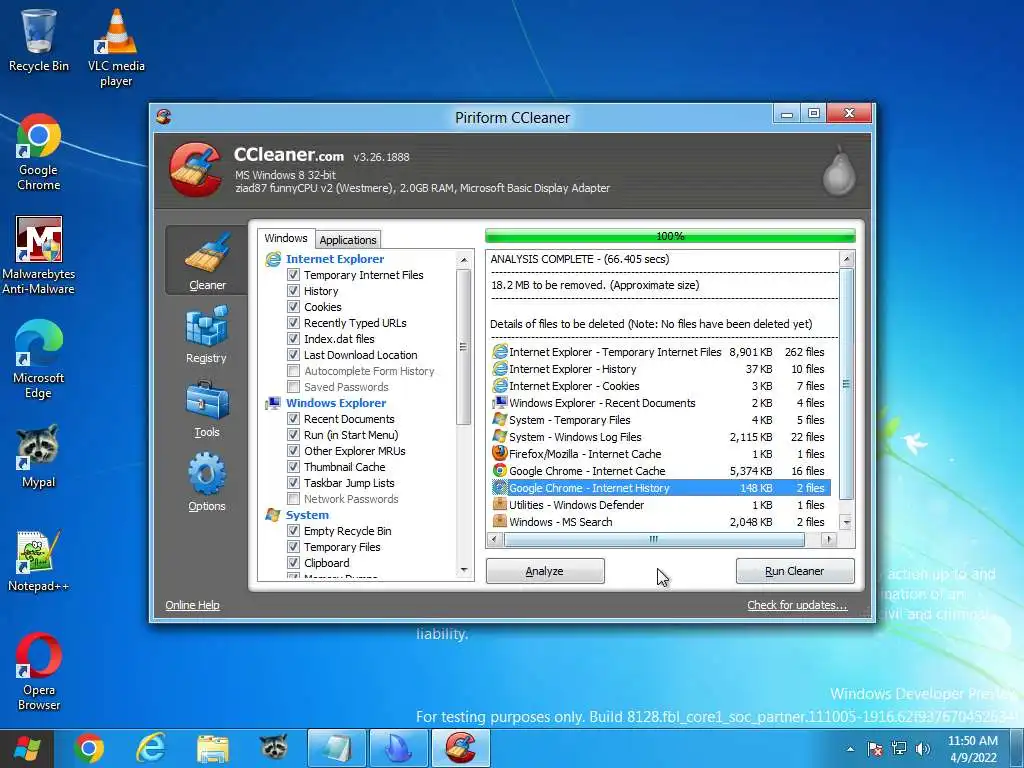Click Chrome icon in Google Chrome Internet Cache row
The height and width of the screenshot is (768, 1024).
tap(500, 471)
